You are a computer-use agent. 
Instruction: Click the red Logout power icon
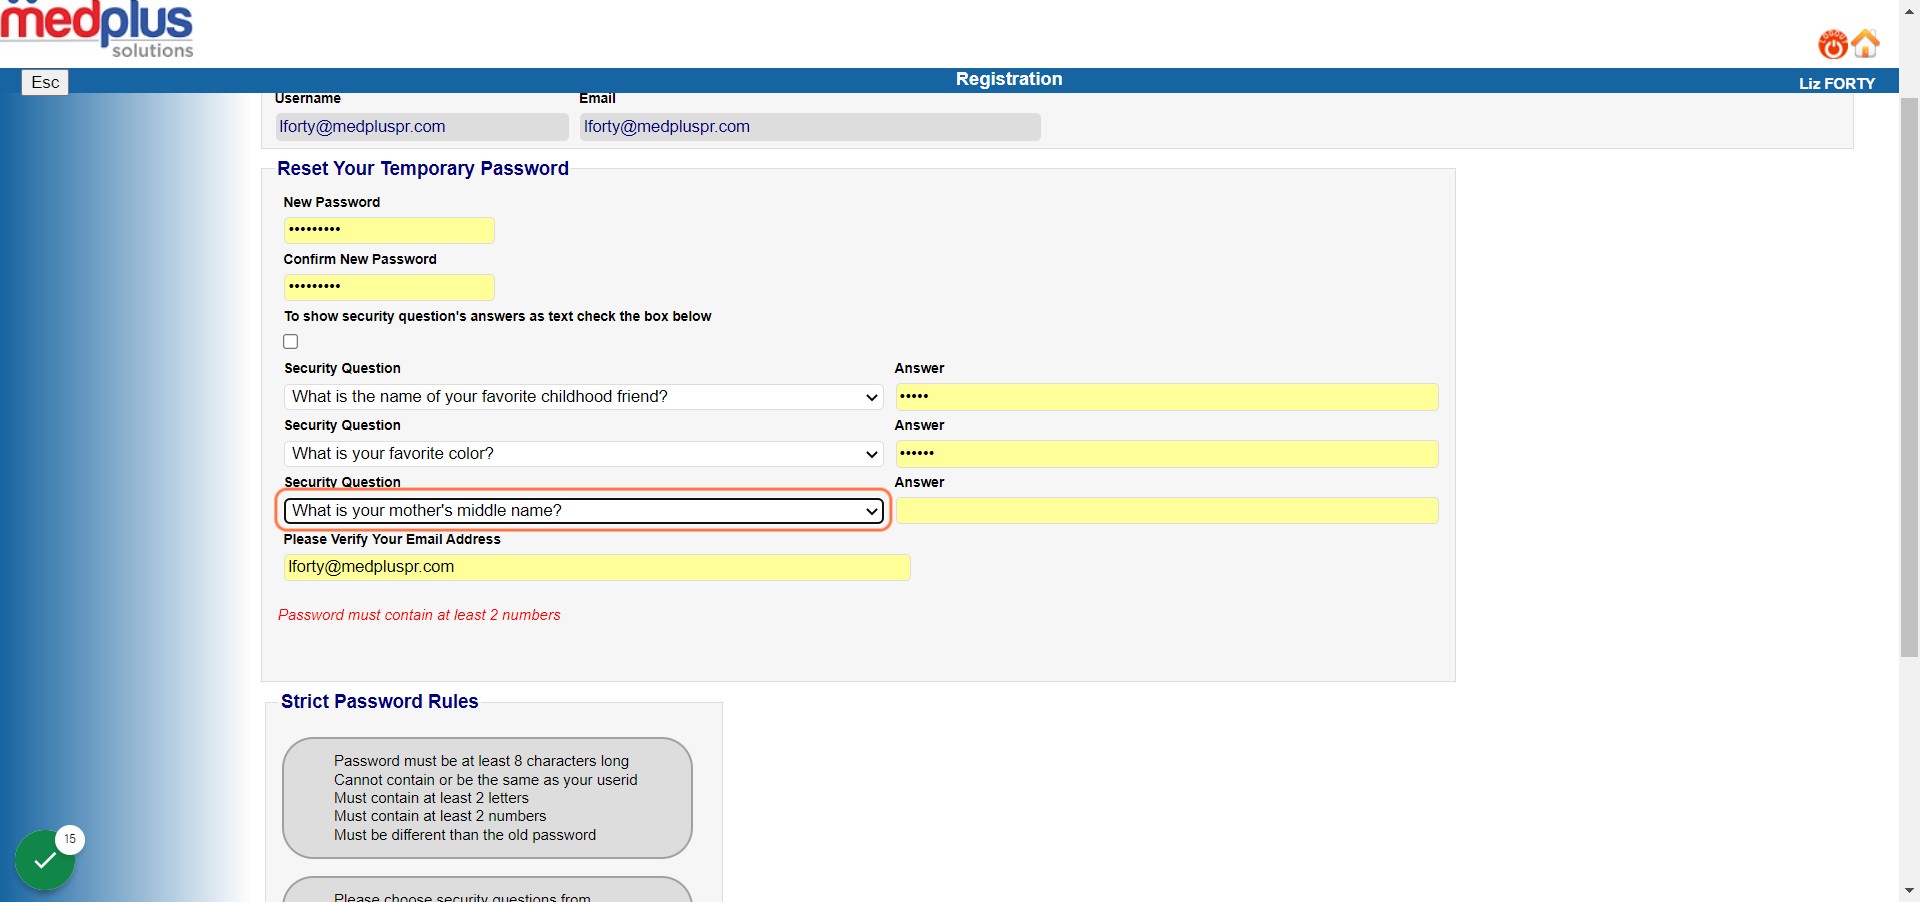point(1833,44)
